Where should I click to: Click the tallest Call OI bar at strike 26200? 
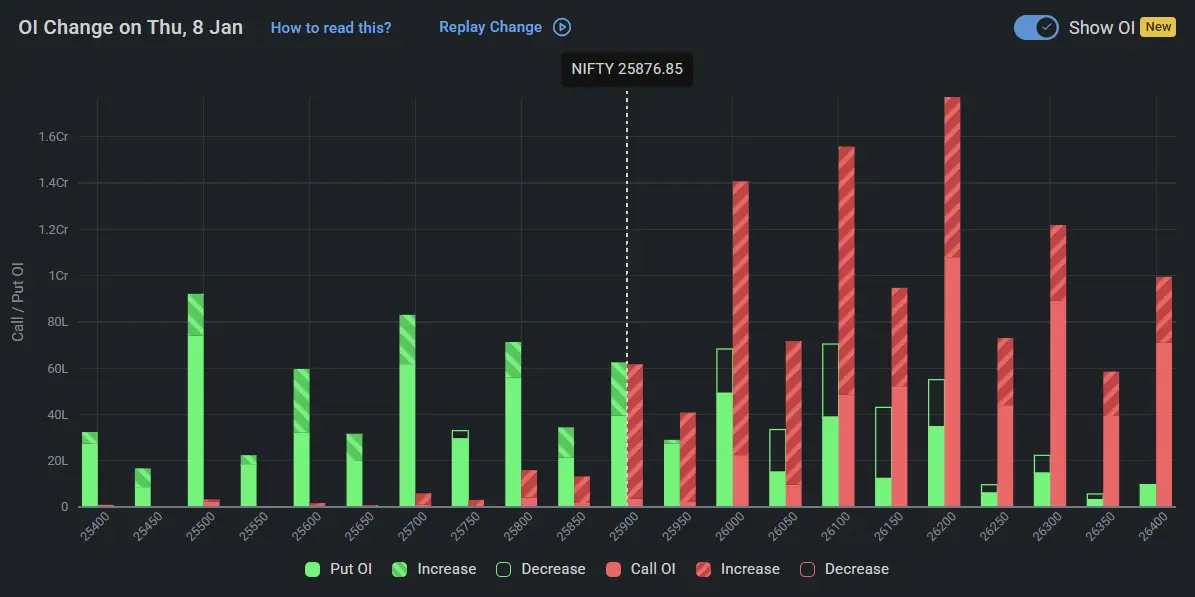950,300
